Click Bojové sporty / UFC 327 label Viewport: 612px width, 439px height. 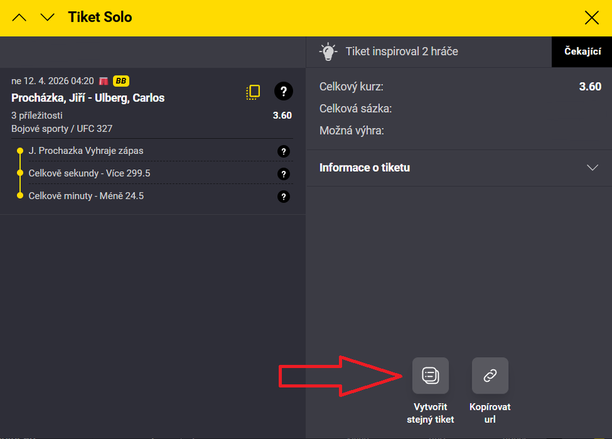(x=60, y=129)
